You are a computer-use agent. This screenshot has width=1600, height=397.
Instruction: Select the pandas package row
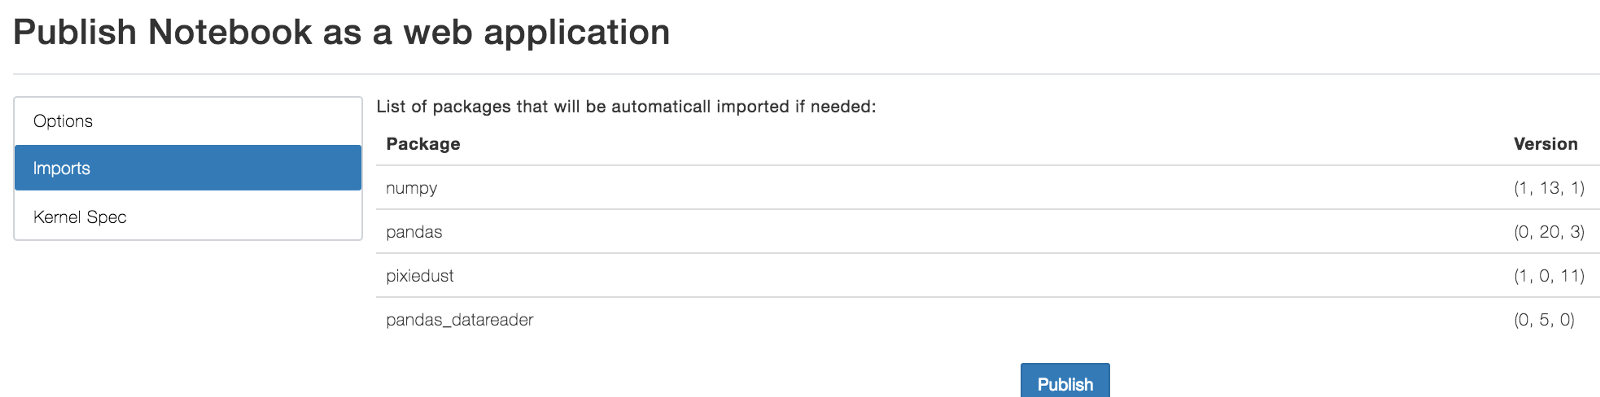pyautogui.click(x=988, y=232)
